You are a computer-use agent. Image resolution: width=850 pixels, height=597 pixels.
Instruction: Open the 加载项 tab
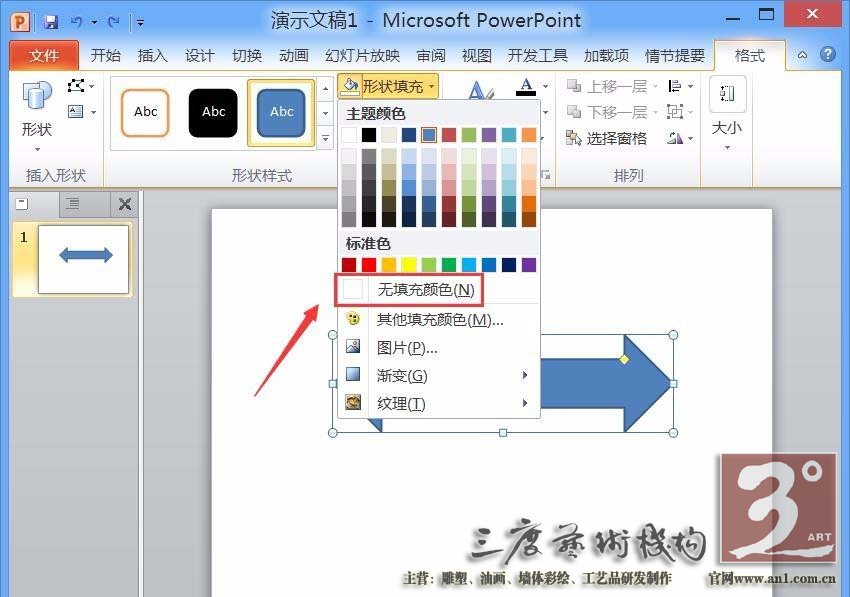(606, 55)
